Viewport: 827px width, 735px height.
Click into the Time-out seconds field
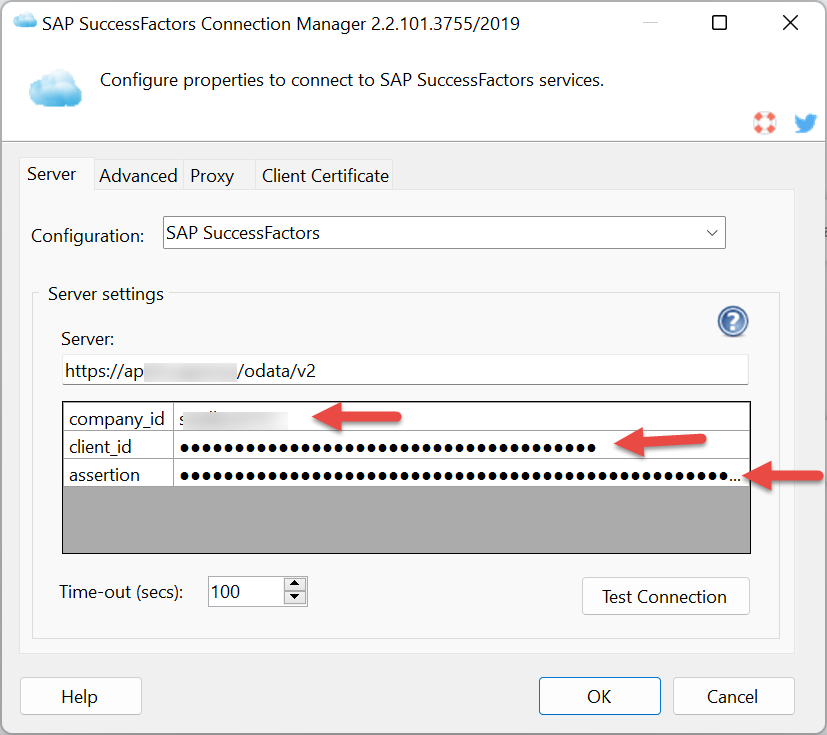coord(246,592)
